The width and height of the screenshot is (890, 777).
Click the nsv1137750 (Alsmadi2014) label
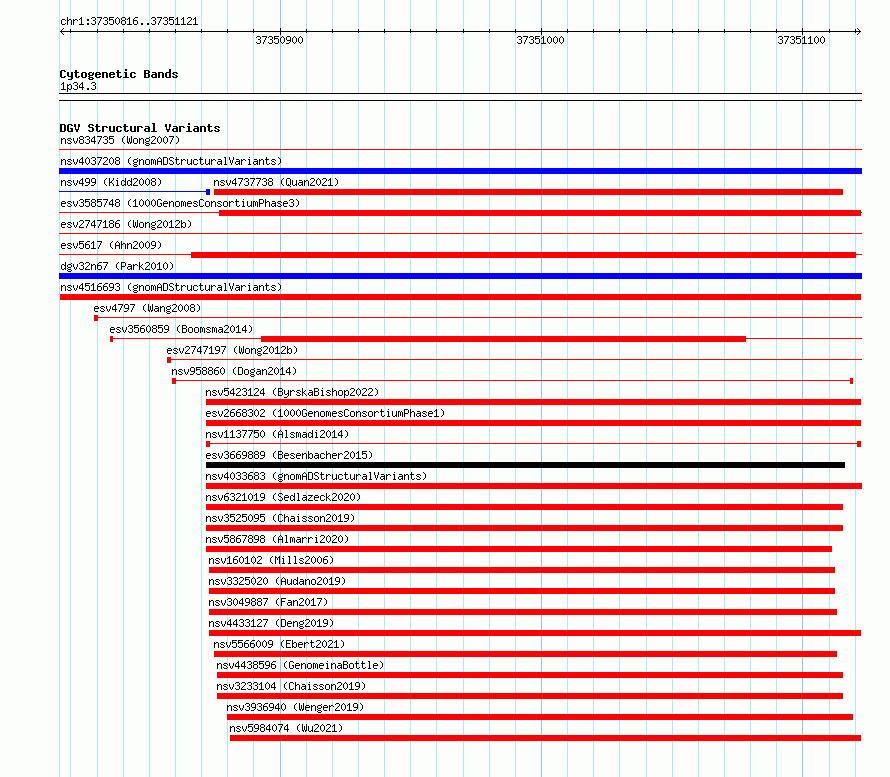tap(277, 434)
